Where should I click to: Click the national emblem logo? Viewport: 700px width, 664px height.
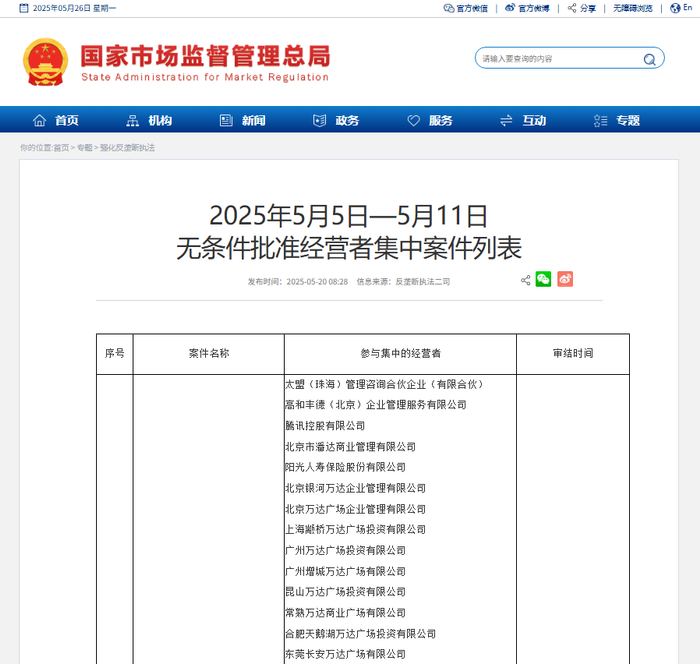46,62
